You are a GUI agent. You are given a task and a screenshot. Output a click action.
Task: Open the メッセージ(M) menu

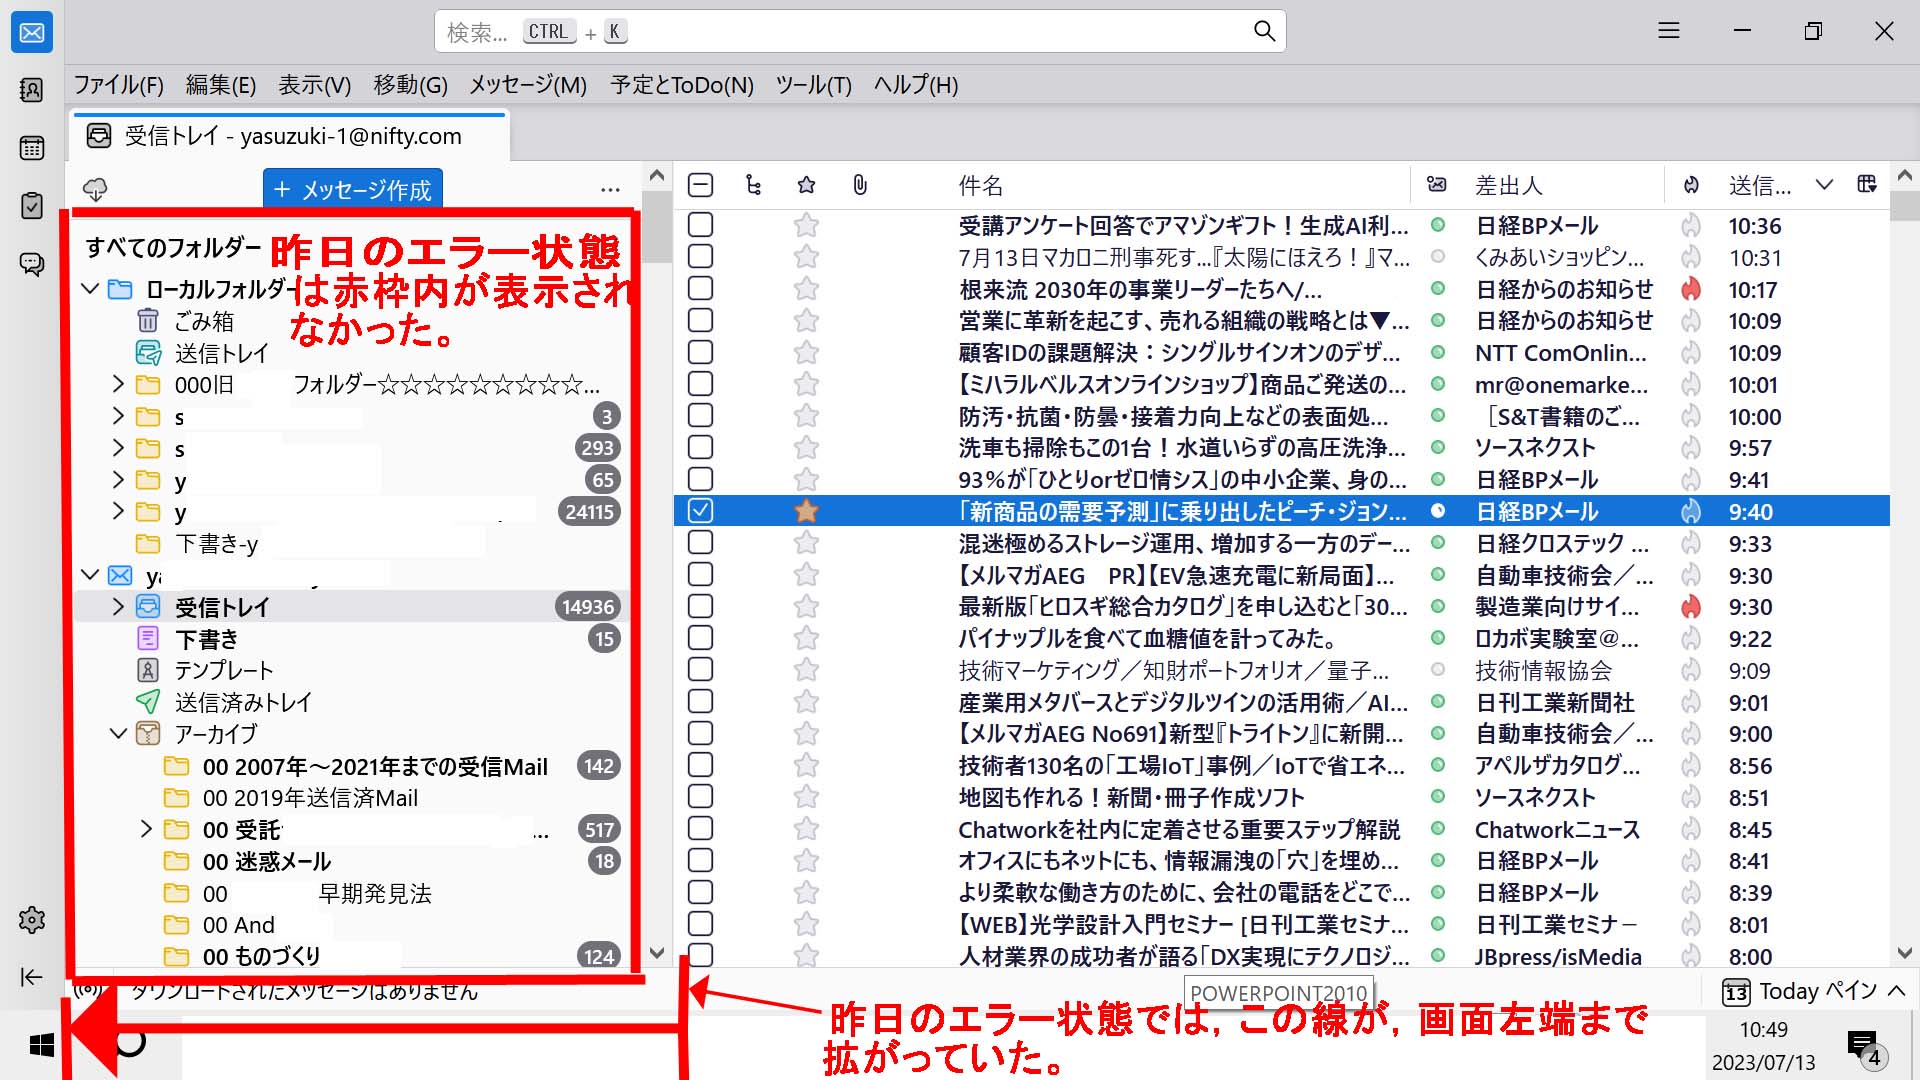[x=528, y=85]
